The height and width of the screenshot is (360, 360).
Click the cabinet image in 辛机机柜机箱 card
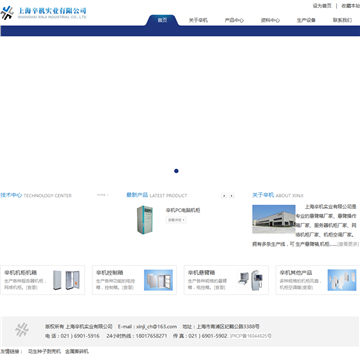(x=66, y=280)
